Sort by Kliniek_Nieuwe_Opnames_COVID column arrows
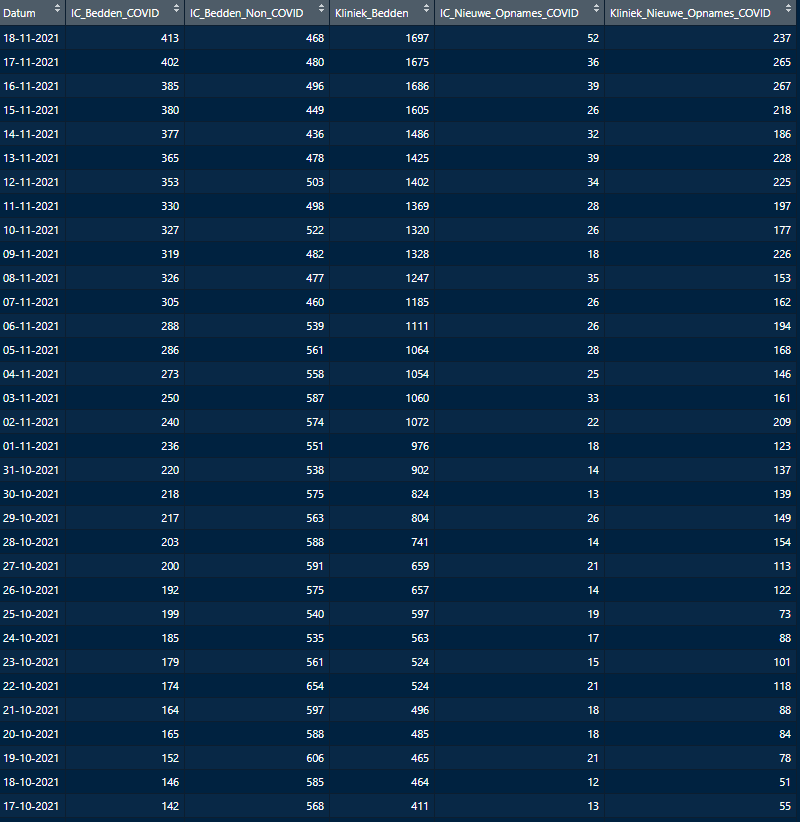This screenshot has height=822, width=800. point(788,9)
